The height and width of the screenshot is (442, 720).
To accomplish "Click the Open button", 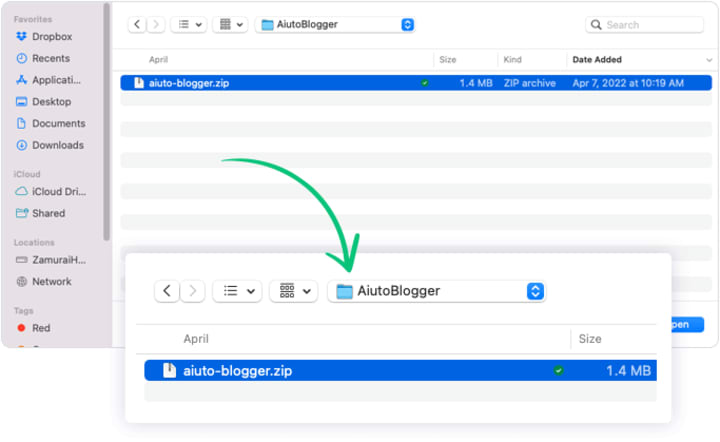I will coord(687,325).
